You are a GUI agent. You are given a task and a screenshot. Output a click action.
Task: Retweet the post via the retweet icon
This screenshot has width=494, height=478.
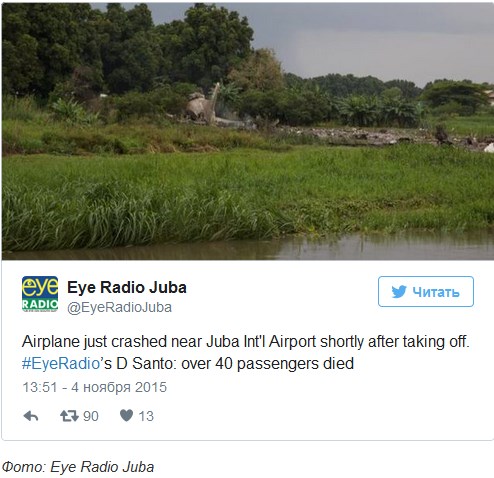[69, 416]
